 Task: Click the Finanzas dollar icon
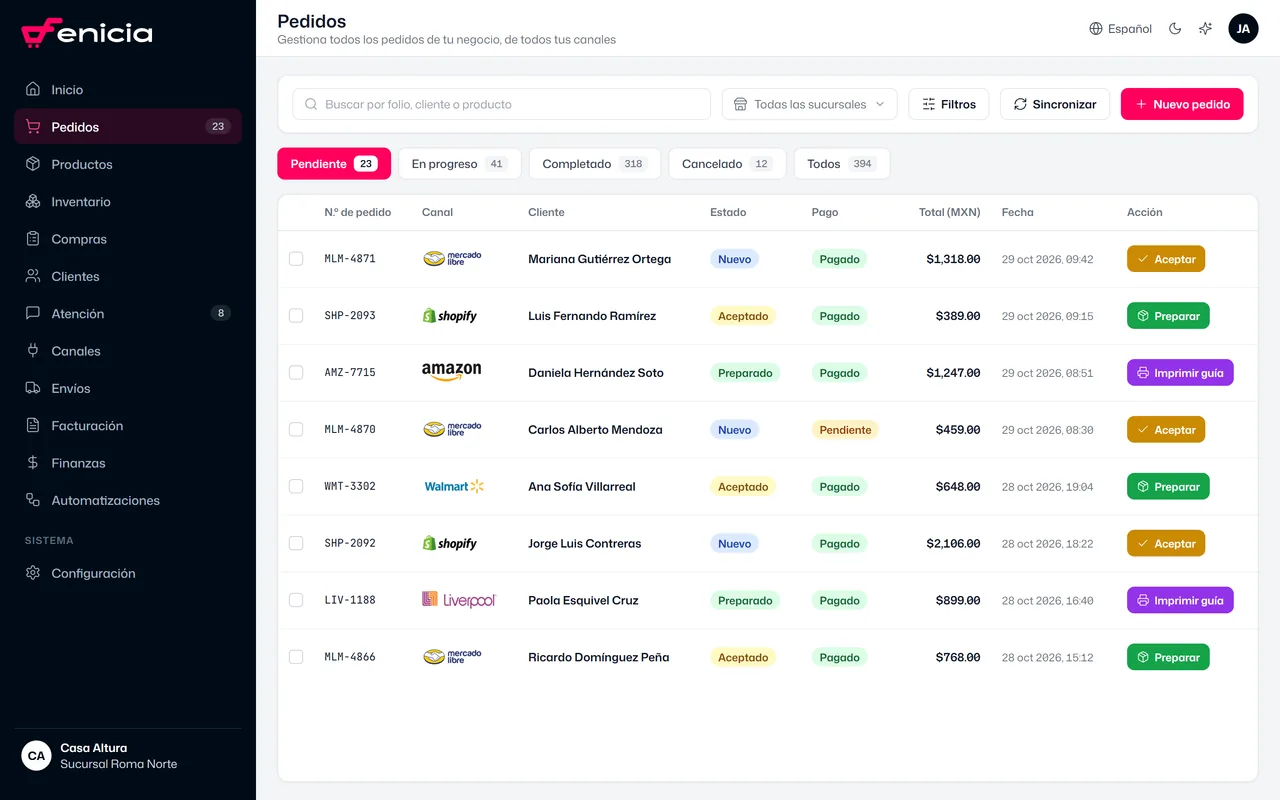point(33,463)
